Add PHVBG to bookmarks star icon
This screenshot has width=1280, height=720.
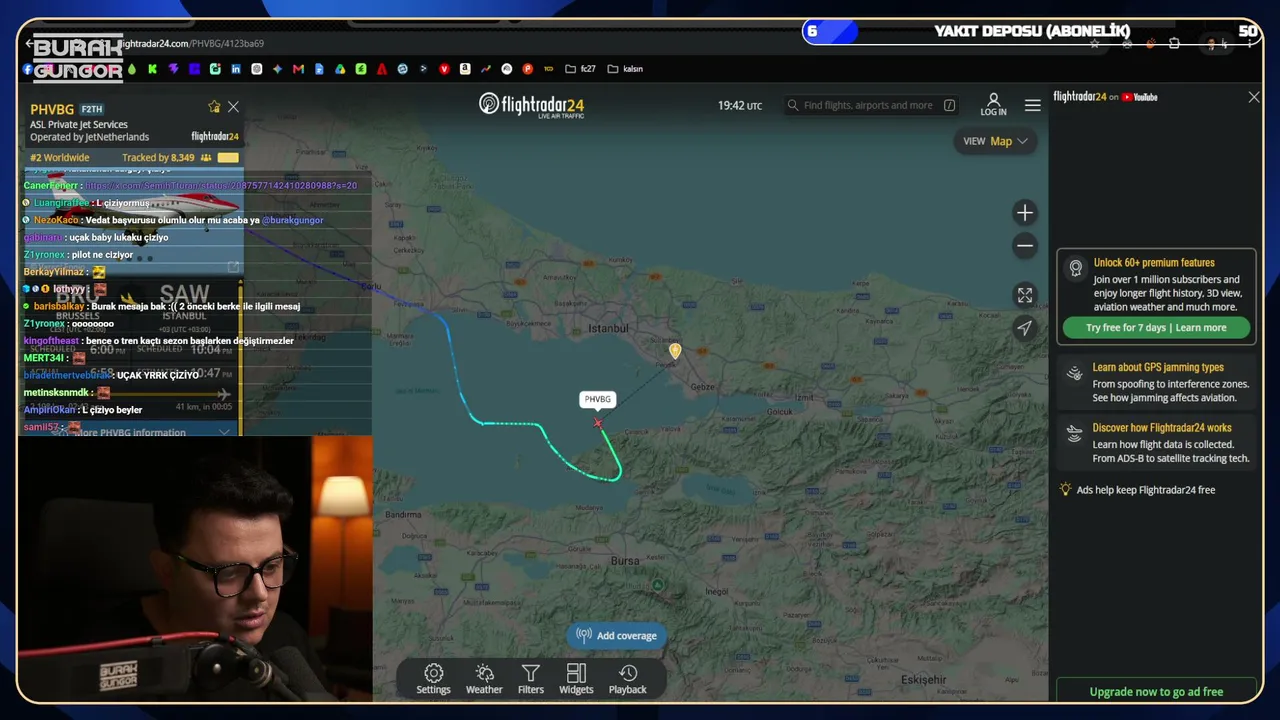point(213,107)
